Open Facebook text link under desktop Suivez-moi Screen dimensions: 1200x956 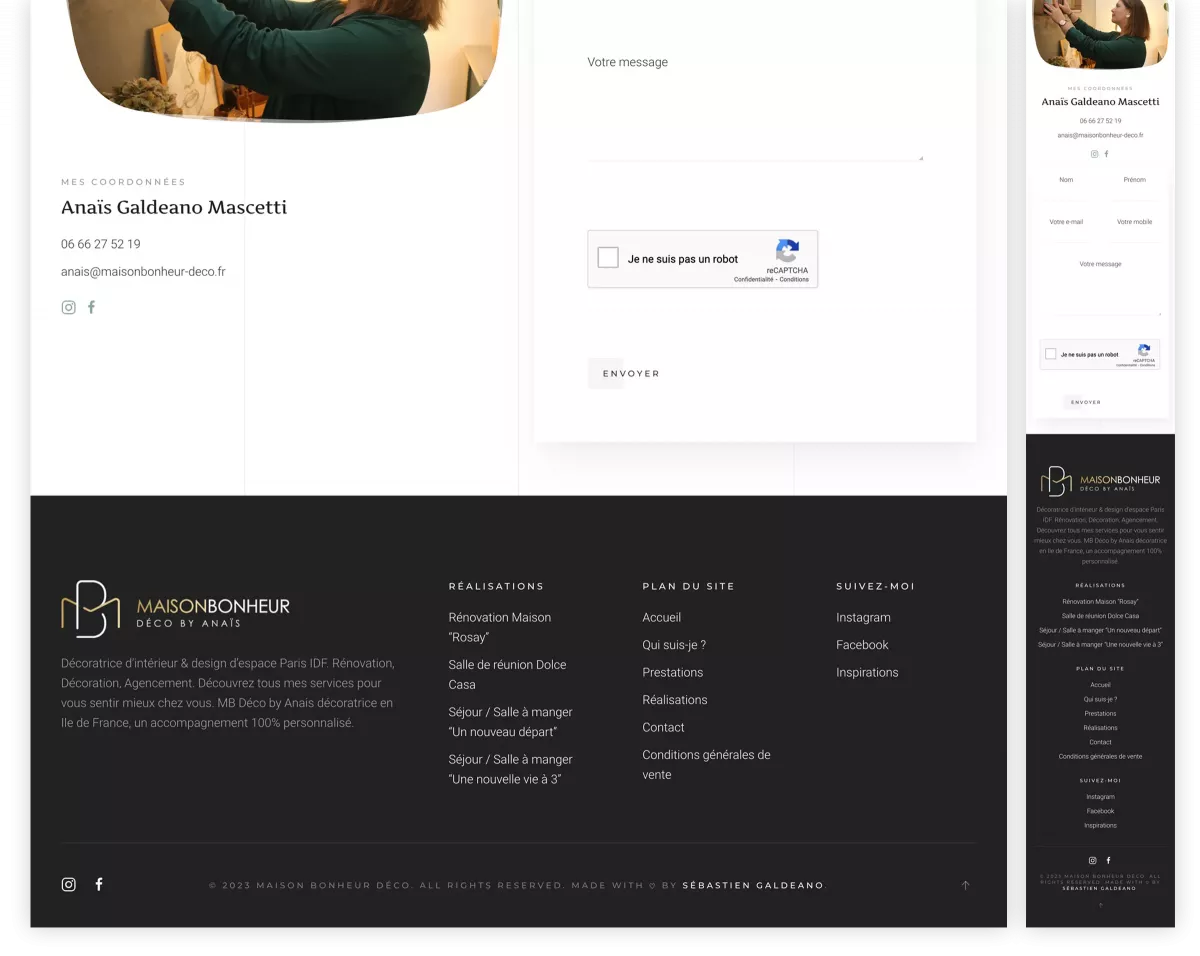tap(862, 645)
